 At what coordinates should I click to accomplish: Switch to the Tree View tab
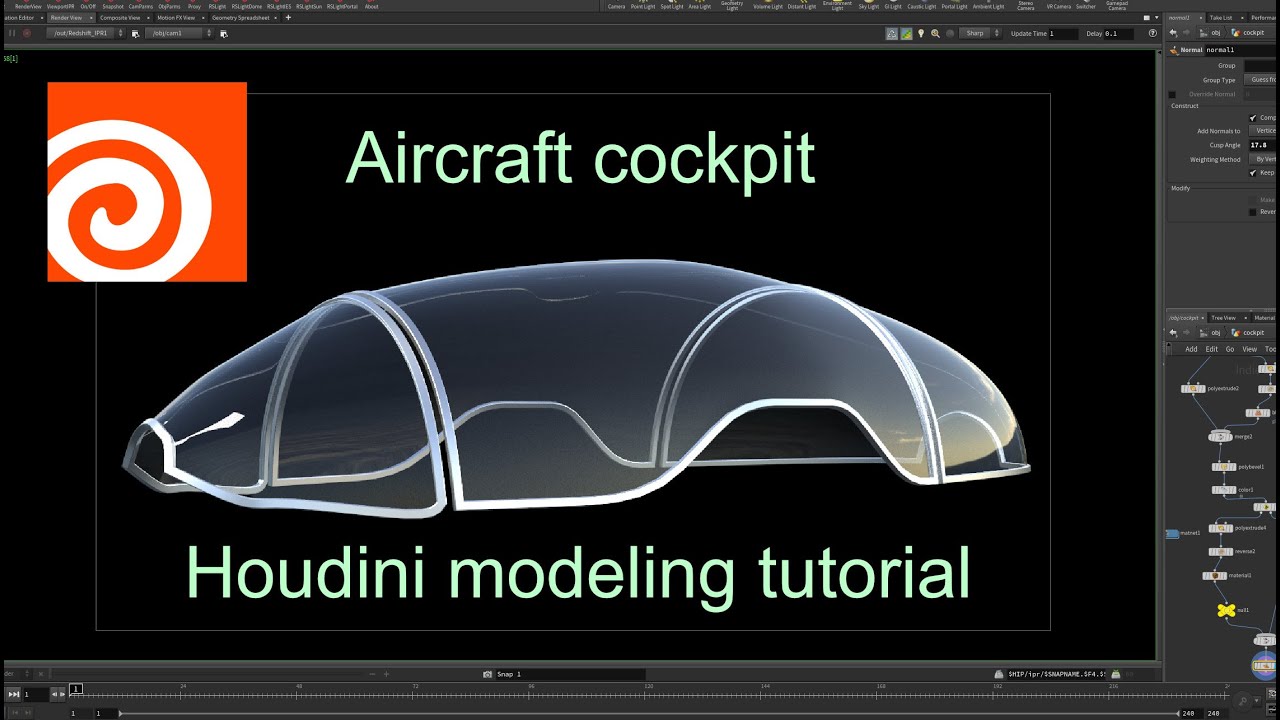click(x=1224, y=318)
